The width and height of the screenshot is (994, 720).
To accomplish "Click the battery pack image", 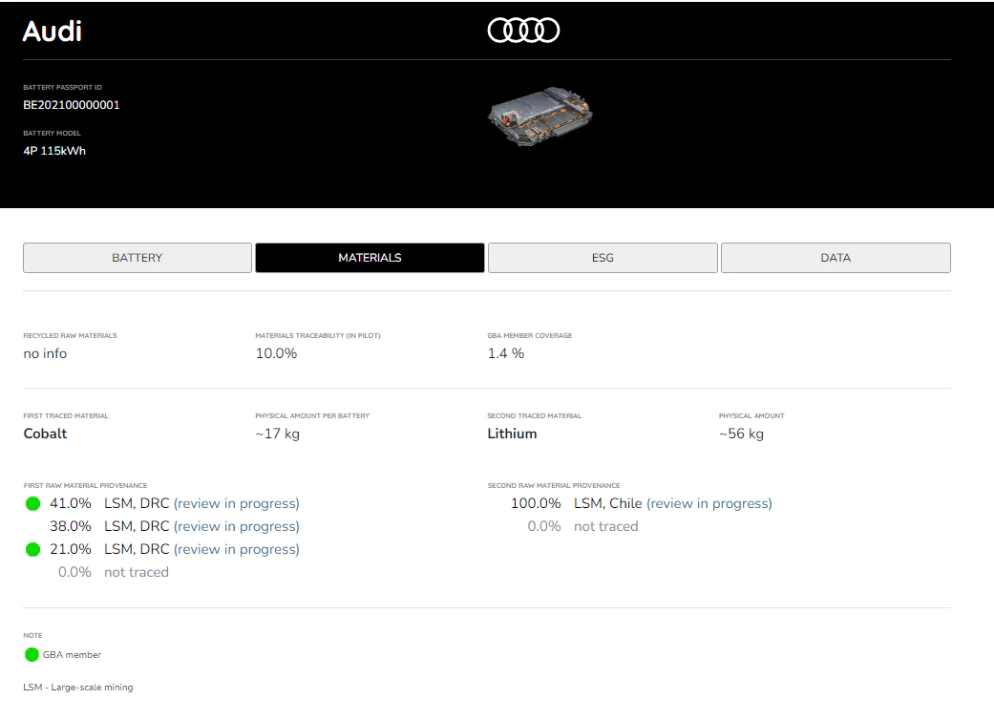I will pyautogui.click(x=540, y=116).
